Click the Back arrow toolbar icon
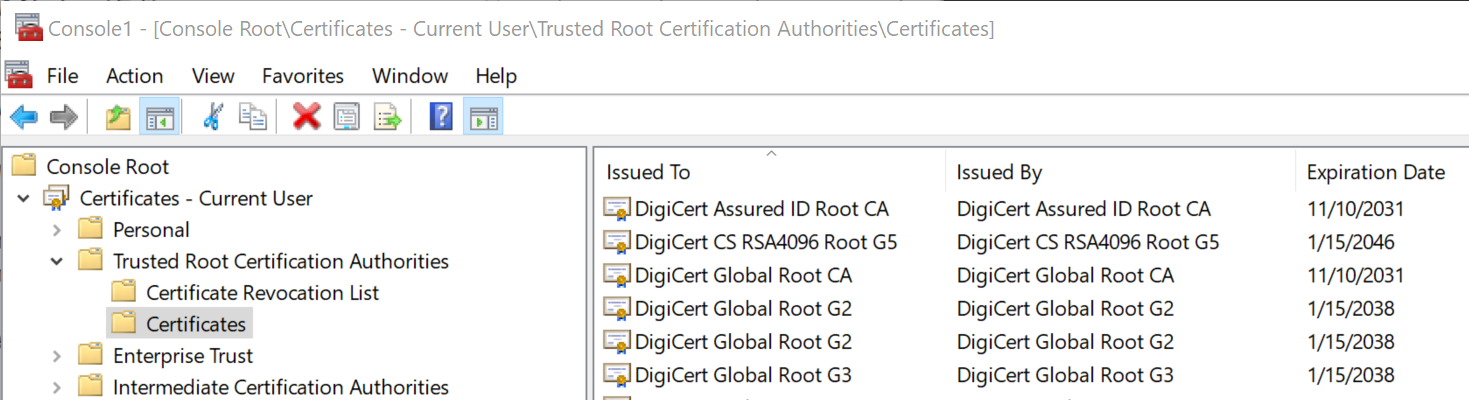Screen dimensions: 1469x400 pos(23,117)
